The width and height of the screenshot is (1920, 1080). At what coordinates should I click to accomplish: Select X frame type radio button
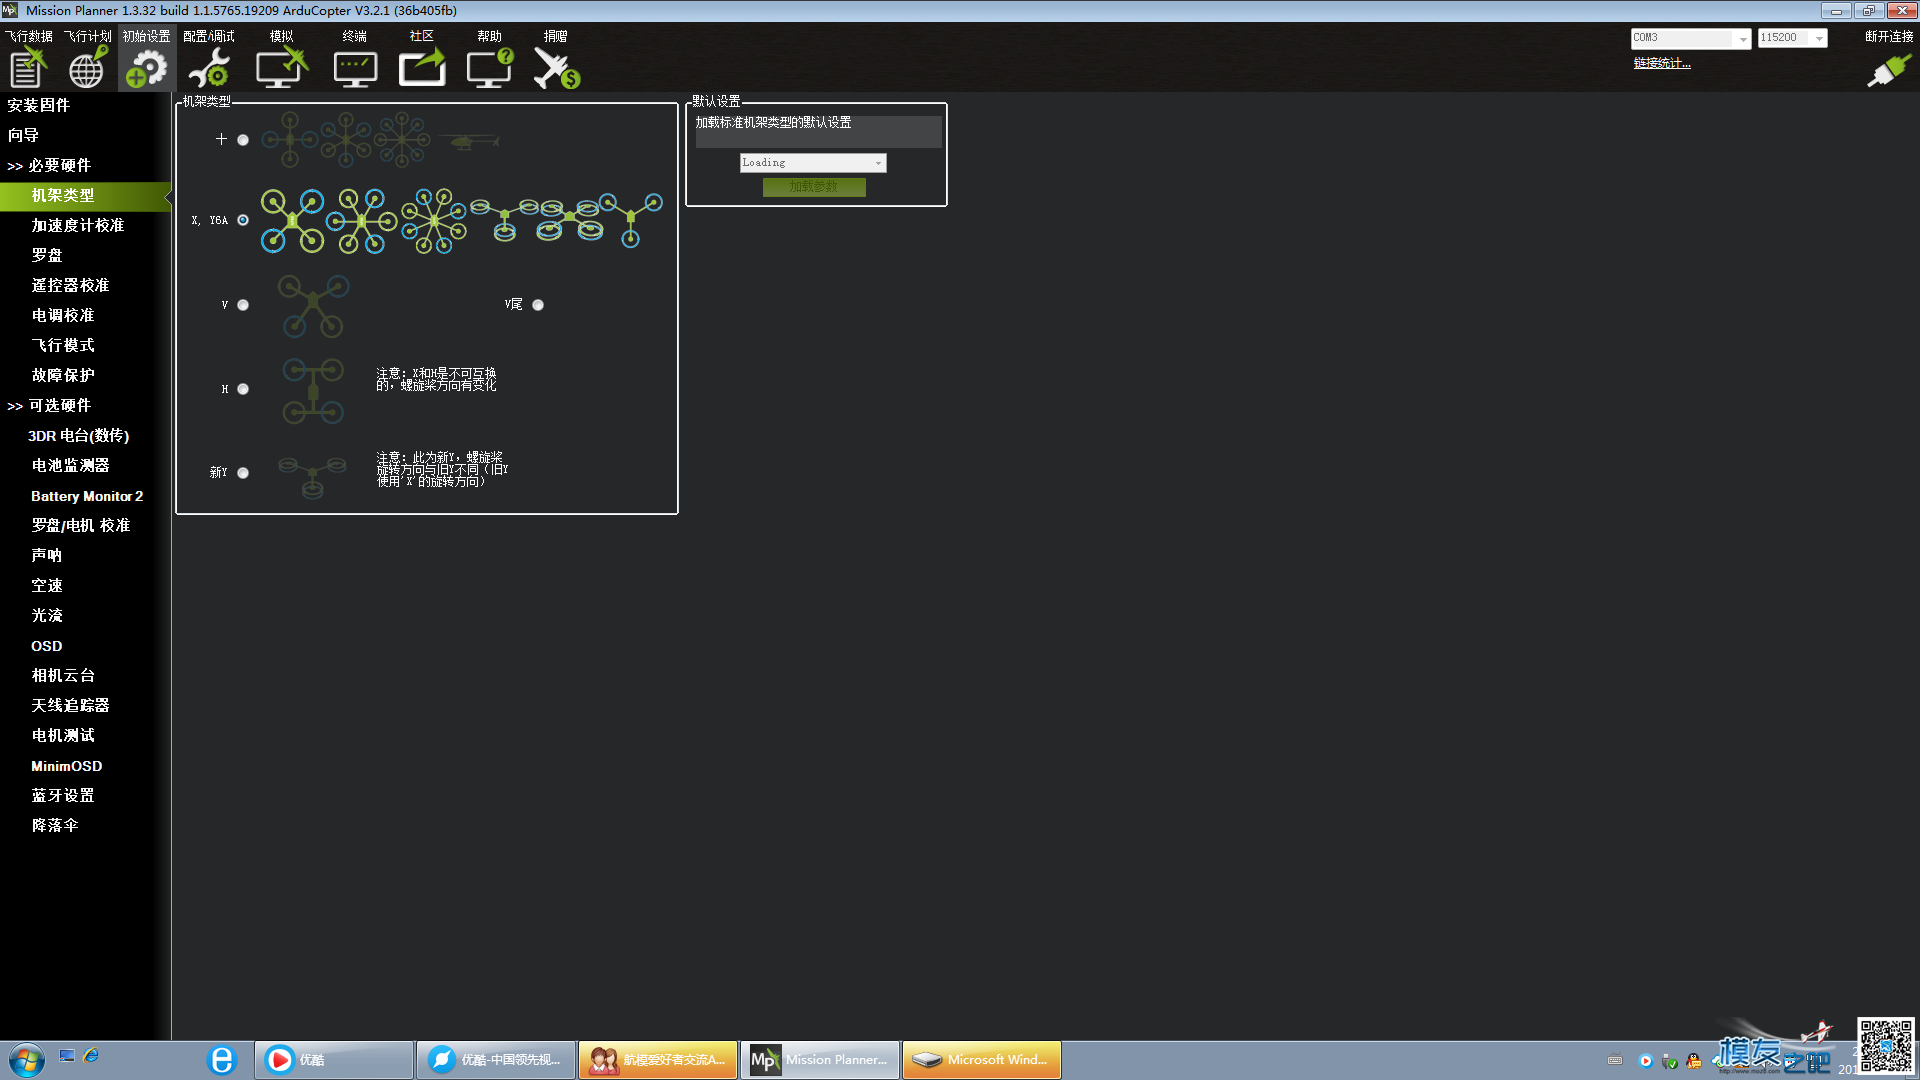click(244, 220)
